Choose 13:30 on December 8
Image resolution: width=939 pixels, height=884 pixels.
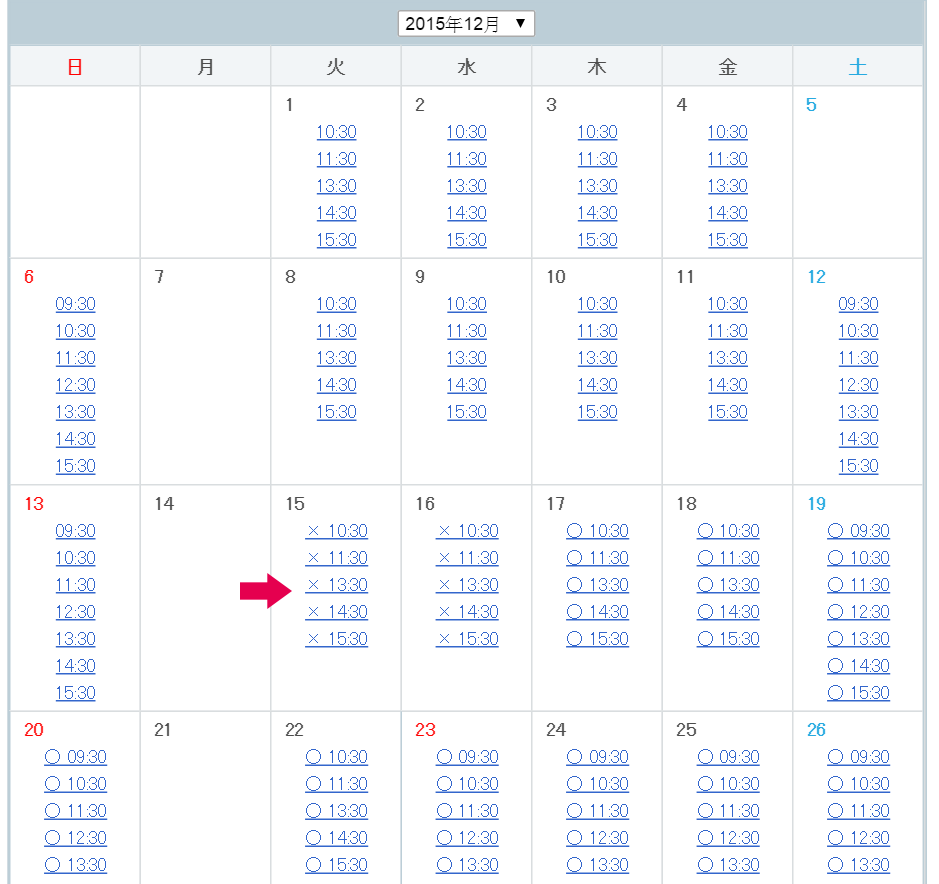coord(337,358)
